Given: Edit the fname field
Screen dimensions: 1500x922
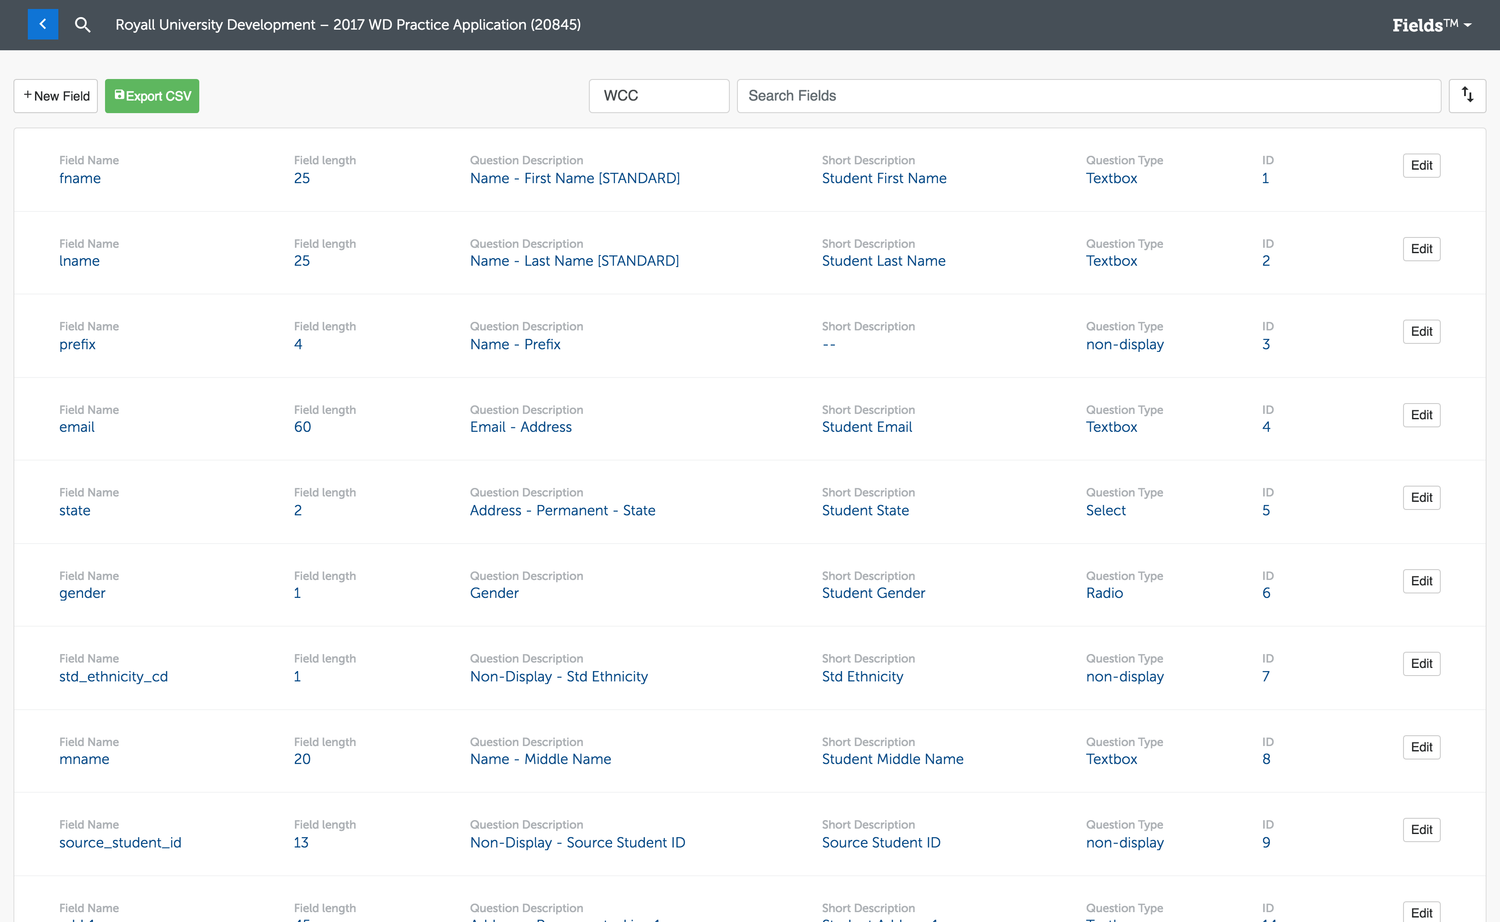Looking at the screenshot, I should (x=1421, y=165).
